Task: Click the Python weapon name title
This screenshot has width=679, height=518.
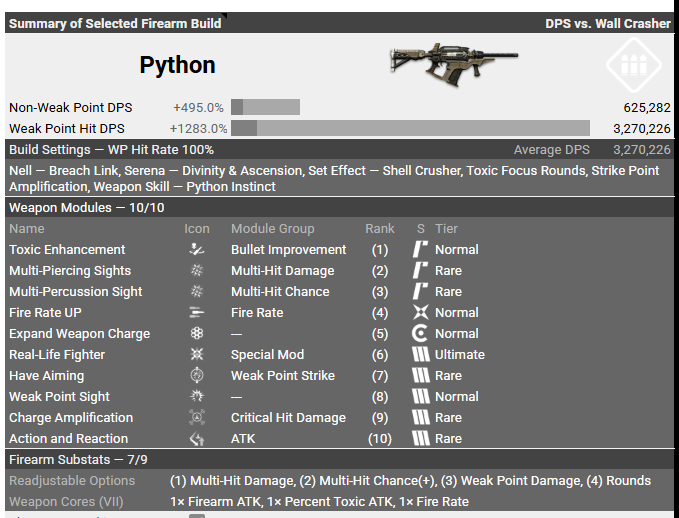Action: [x=177, y=65]
